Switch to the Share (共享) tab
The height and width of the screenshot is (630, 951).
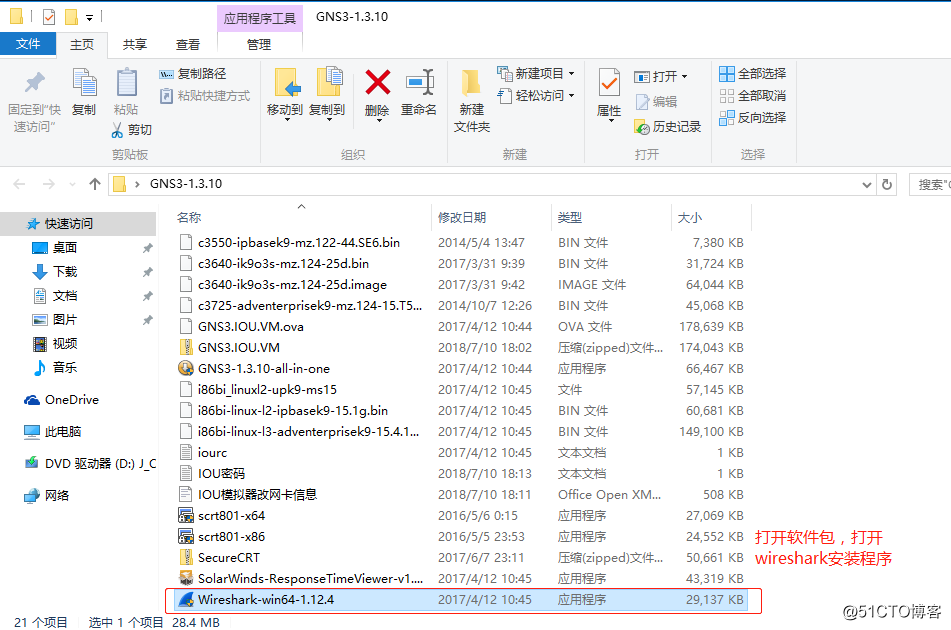[x=135, y=45]
